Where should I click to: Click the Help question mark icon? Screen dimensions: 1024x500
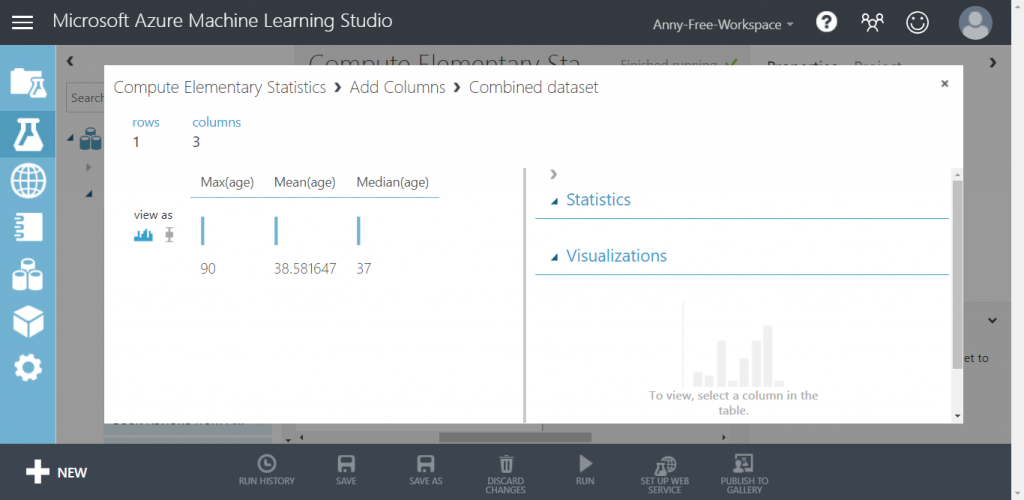coord(826,22)
